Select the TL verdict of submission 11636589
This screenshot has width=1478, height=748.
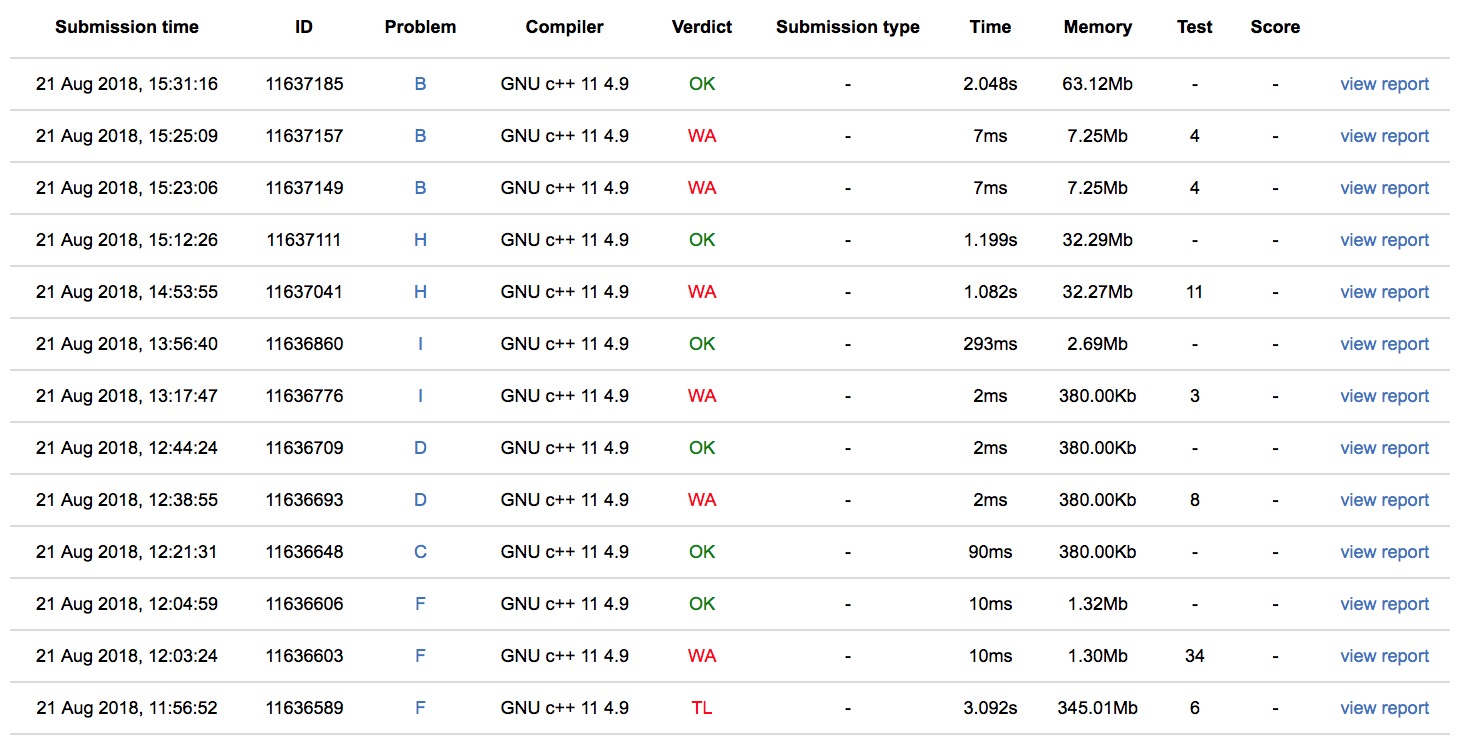pyautogui.click(x=702, y=708)
